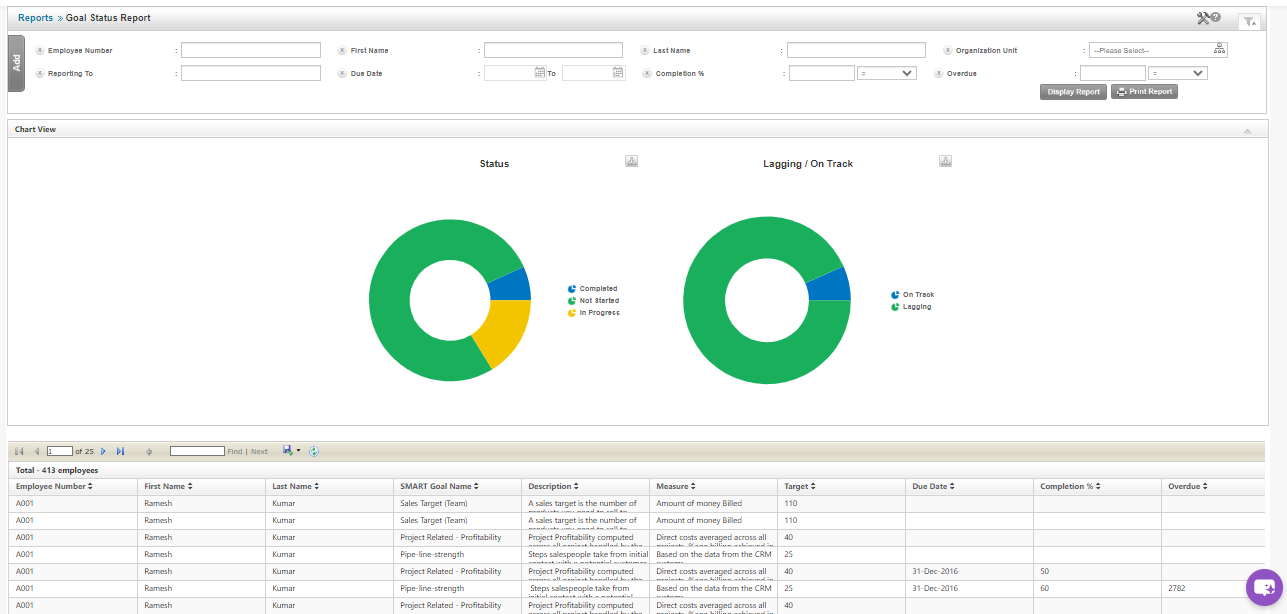Focus the Completion % value field

822,73
